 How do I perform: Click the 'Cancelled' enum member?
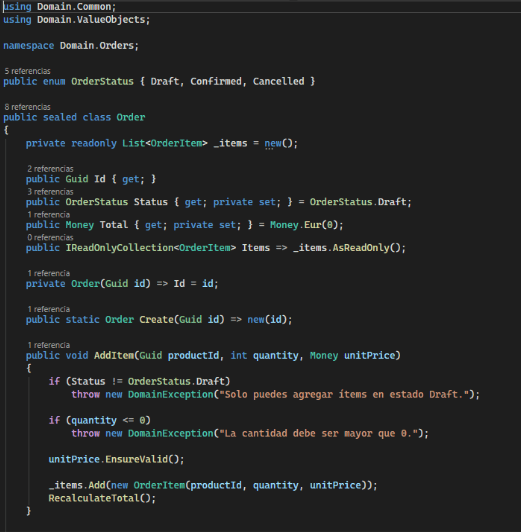point(278,81)
